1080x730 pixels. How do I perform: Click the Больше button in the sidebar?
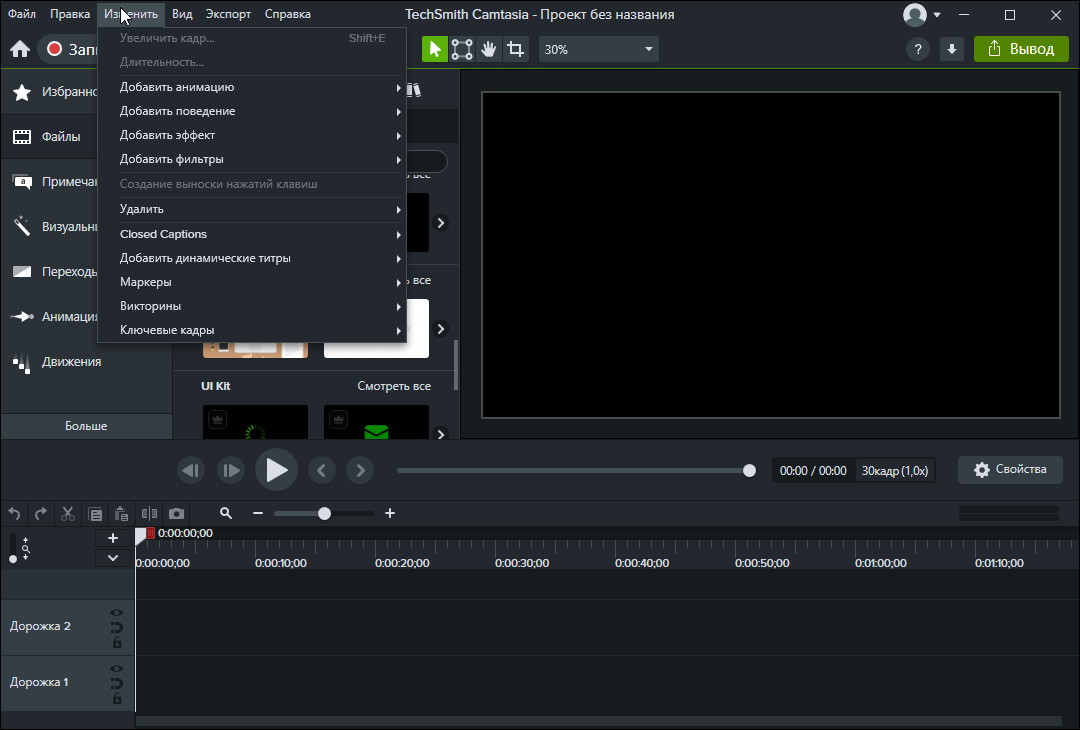click(86, 426)
